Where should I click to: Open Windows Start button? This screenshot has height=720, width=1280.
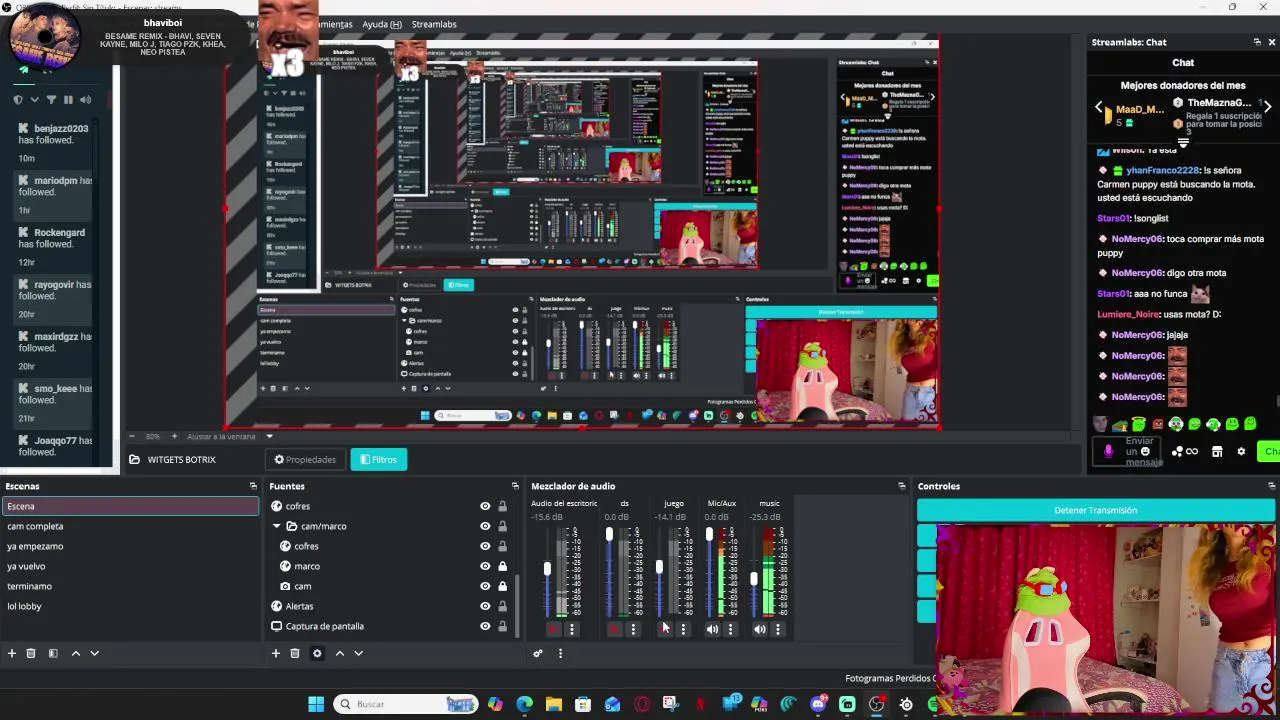[x=316, y=704]
